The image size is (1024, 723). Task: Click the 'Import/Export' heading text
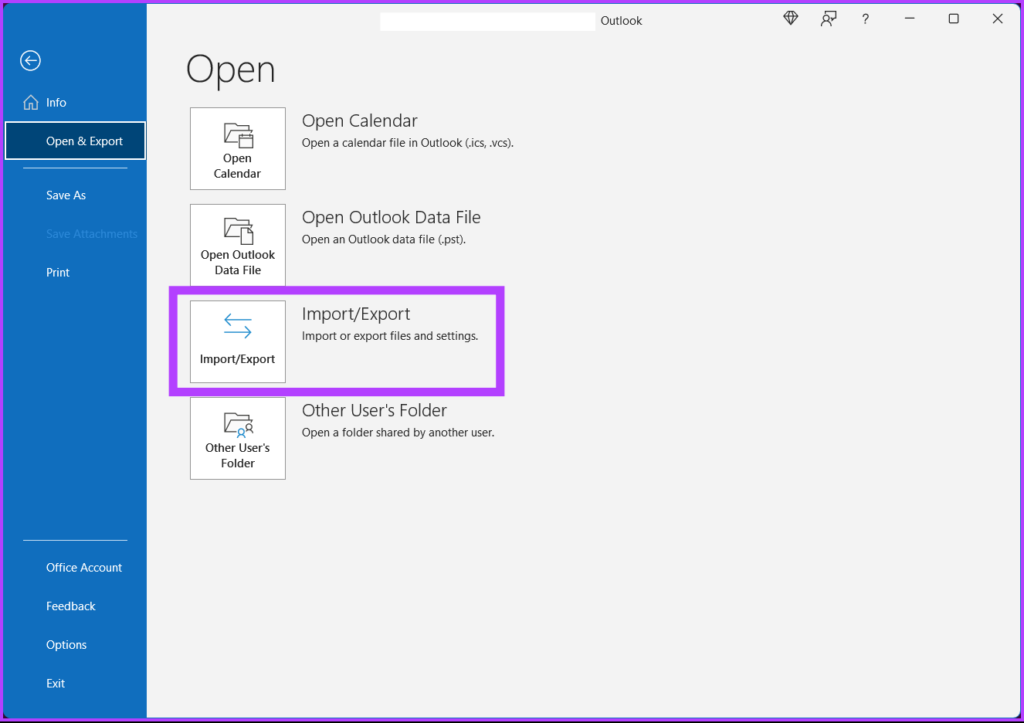(356, 314)
